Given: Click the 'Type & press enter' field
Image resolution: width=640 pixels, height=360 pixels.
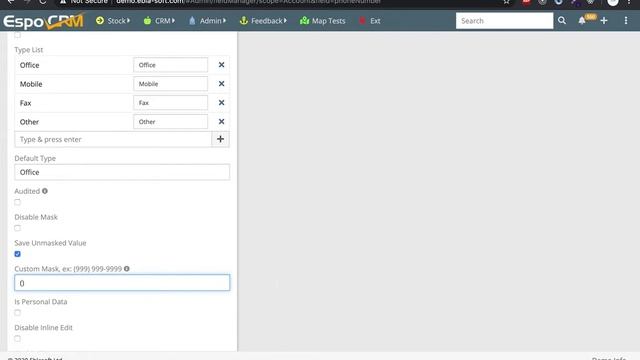Looking at the screenshot, I should point(113,139).
